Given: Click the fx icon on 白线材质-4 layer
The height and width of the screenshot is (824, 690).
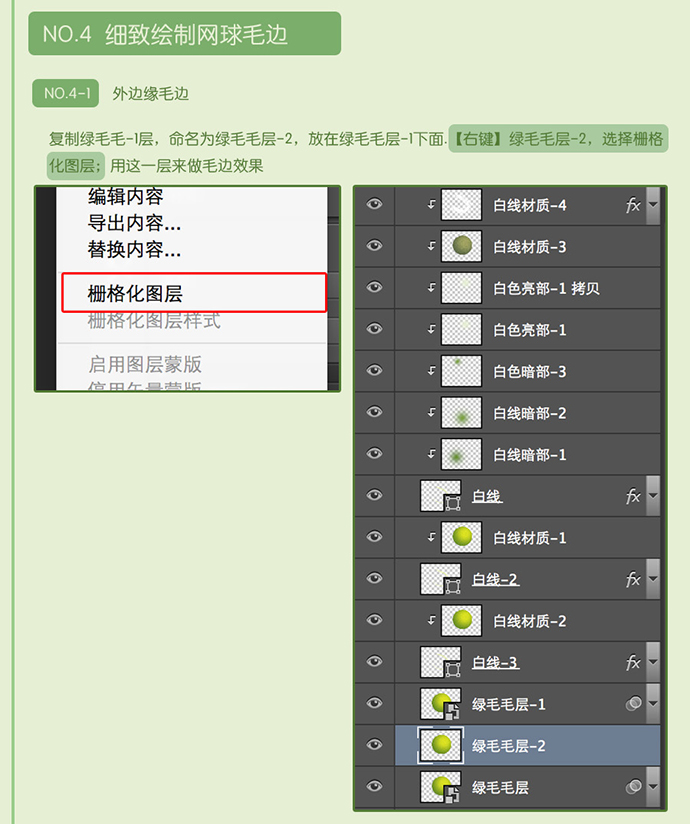Looking at the screenshot, I should click(632, 205).
